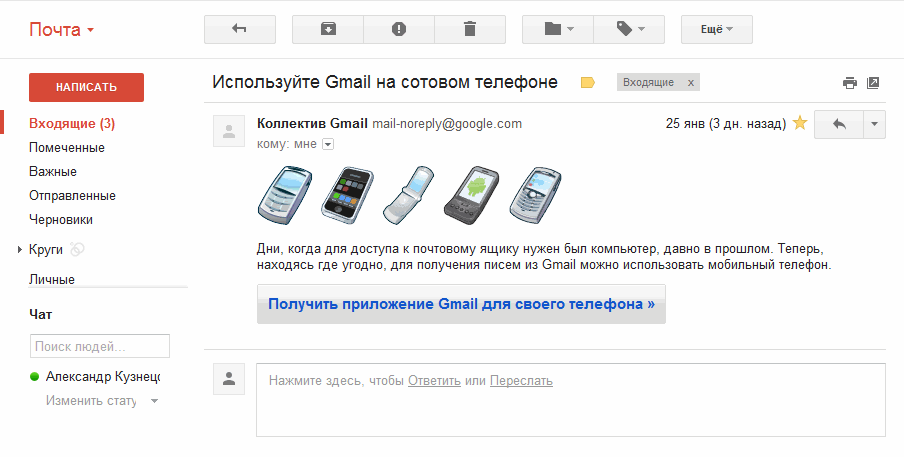This screenshot has width=904, height=457.
Task: Click the Переслать link in reply box
Action: 521,381
